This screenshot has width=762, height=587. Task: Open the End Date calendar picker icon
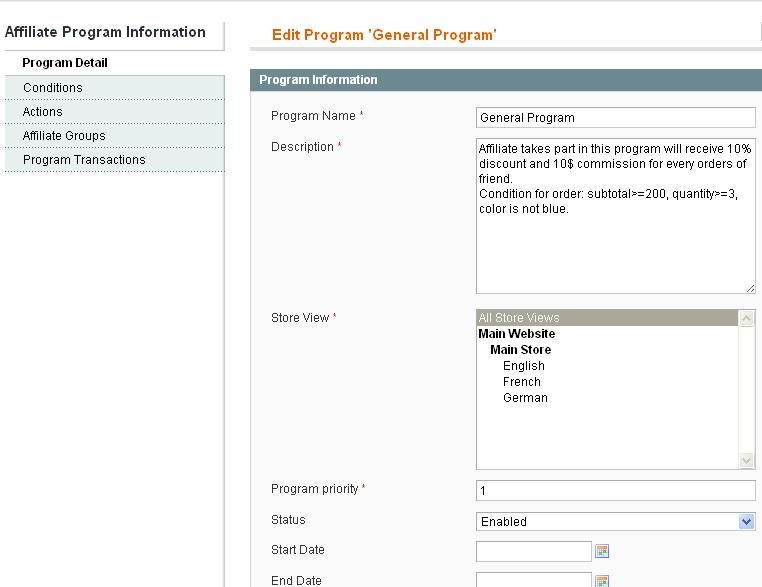point(602,581)
